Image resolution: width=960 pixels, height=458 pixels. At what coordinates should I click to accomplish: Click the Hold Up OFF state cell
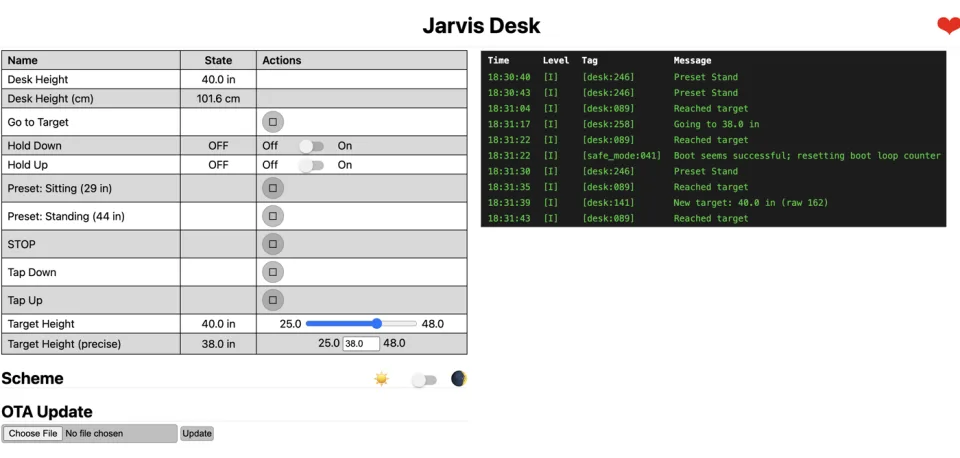coord(218,165)
